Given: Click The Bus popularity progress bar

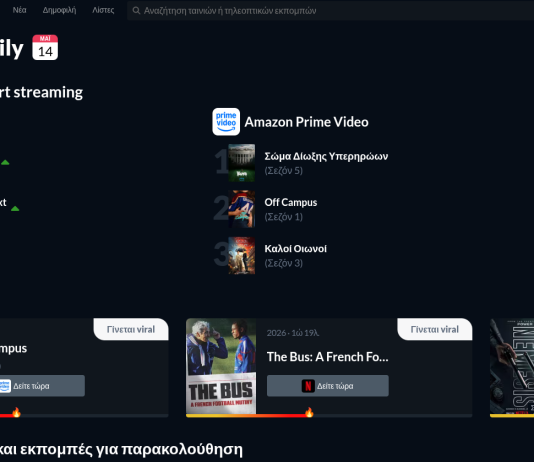Looking at the screenshot, I should pyautogui.click(x=329, y=416).
